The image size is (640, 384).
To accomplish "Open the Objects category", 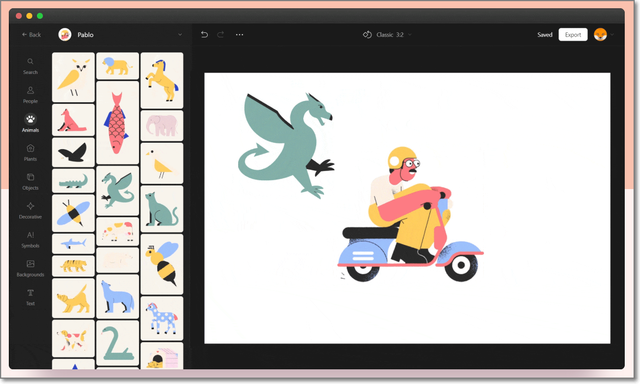I will 30,182.
